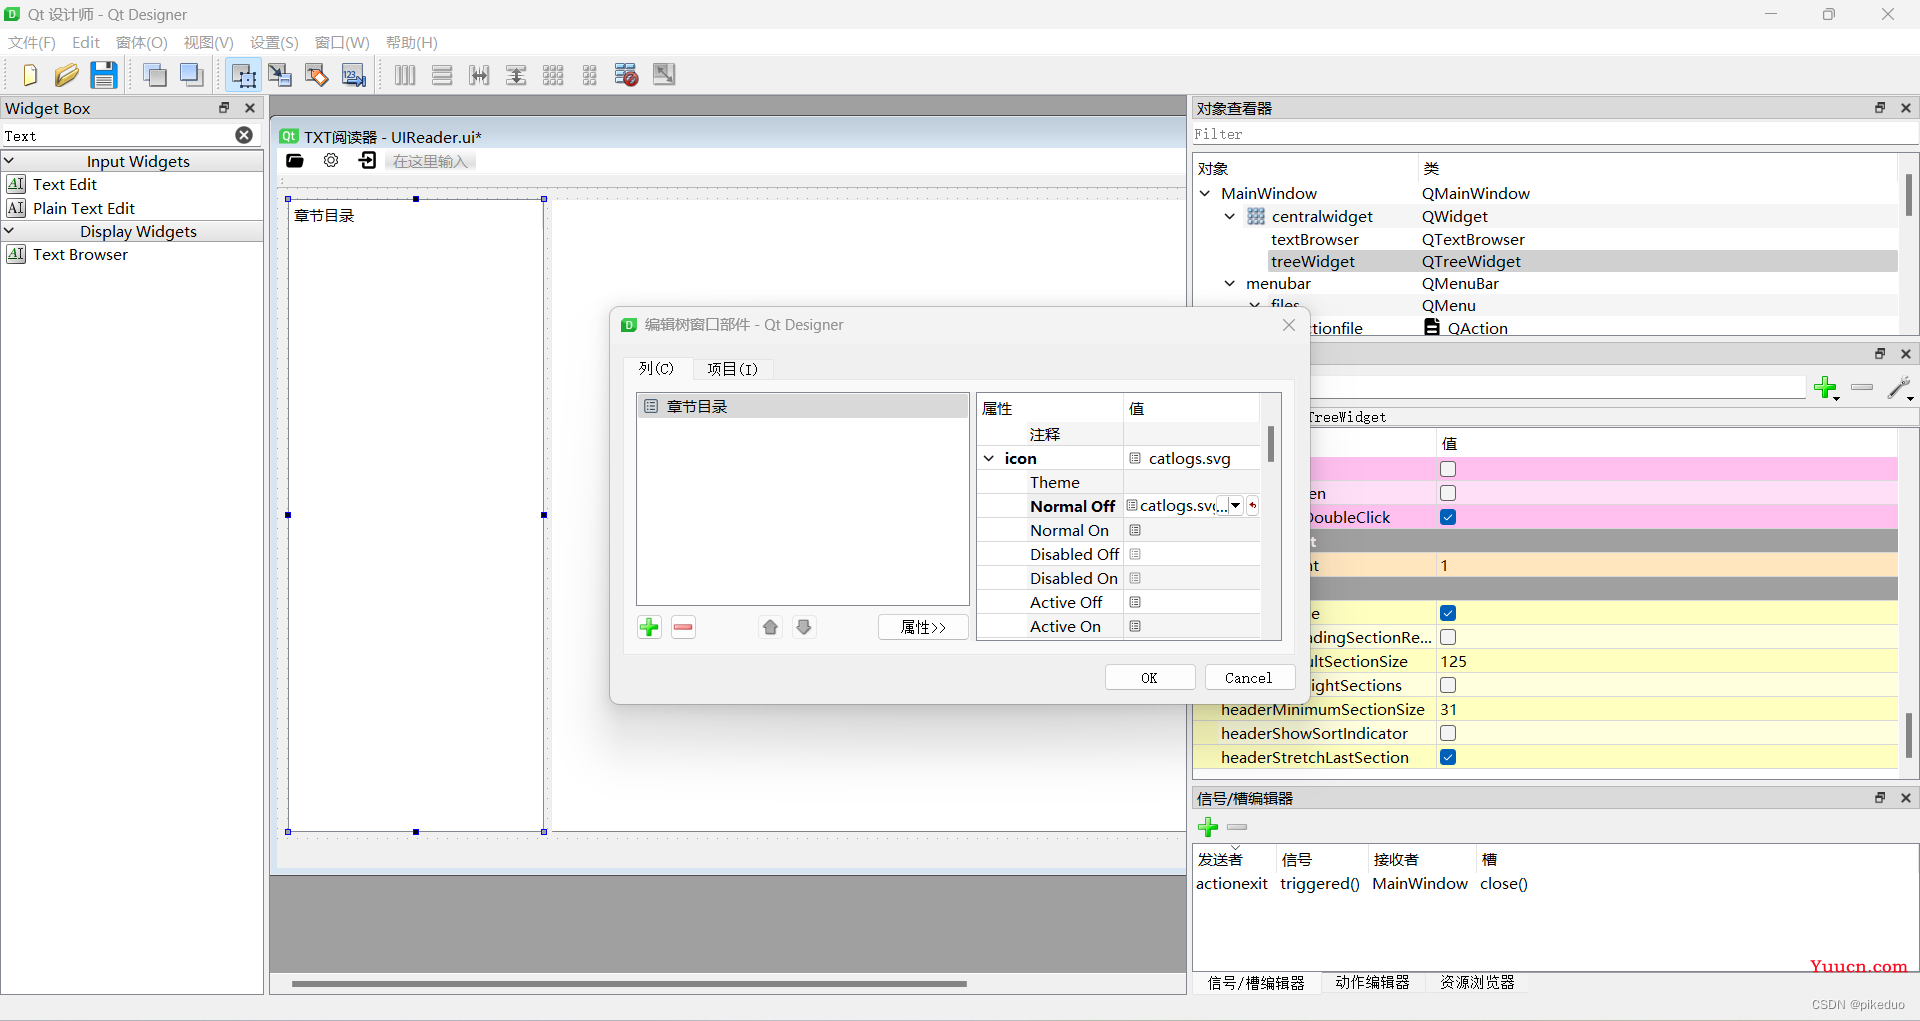
Task: Collapse the Display Widgets category
Action: [9, 230]
